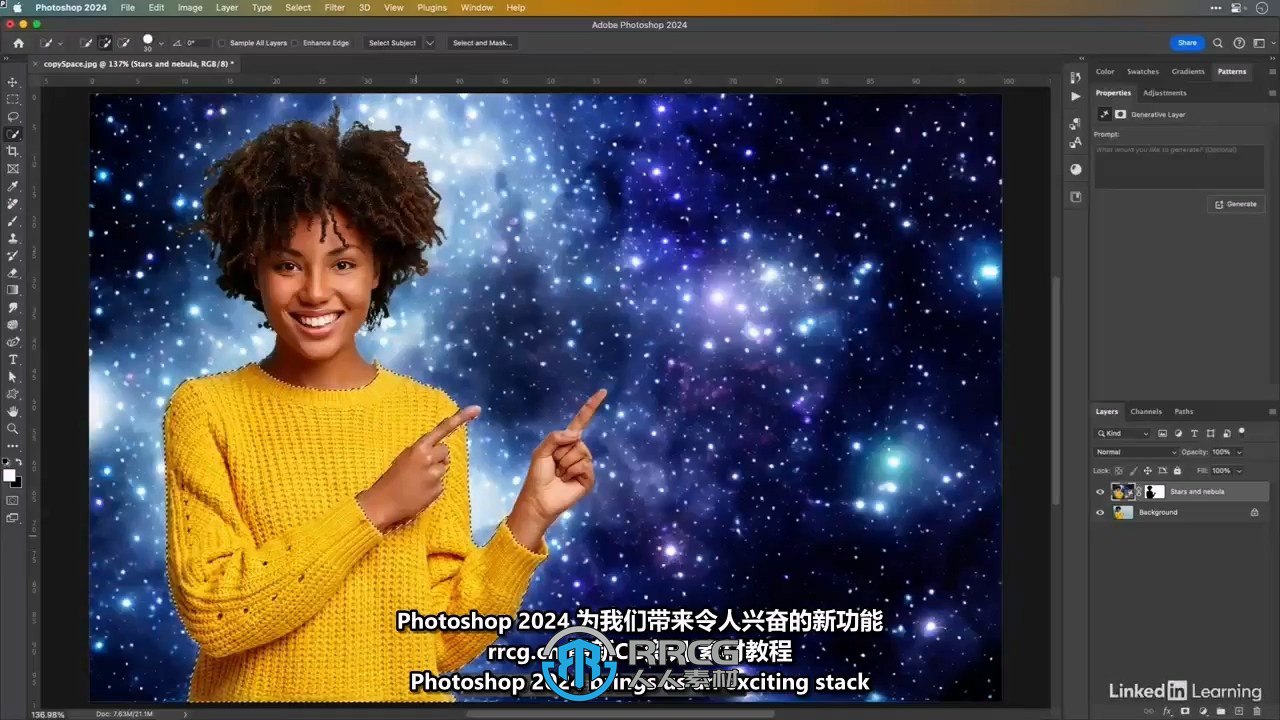Toggle layer filter on/off switch
Screen dimensions: 1280x720
(x=1242, y=432)
